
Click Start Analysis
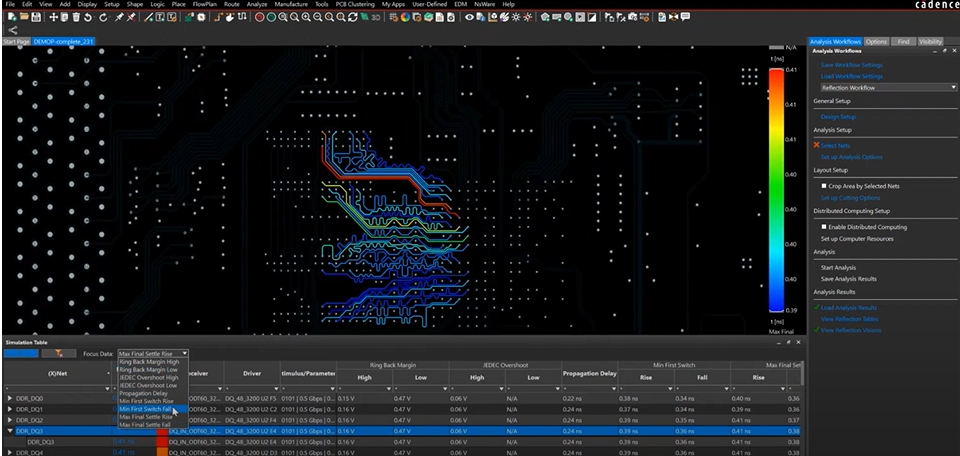(x=838, y=267)
